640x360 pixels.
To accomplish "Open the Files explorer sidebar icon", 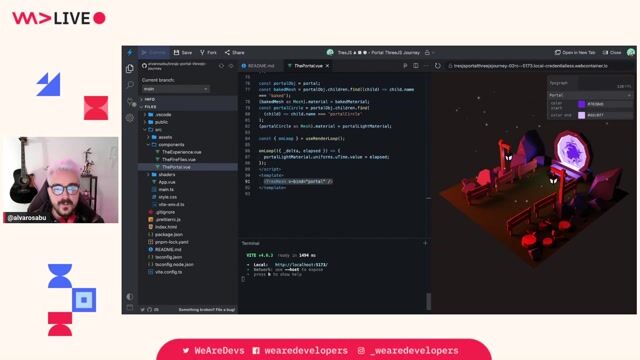I will tap(130, 69).
